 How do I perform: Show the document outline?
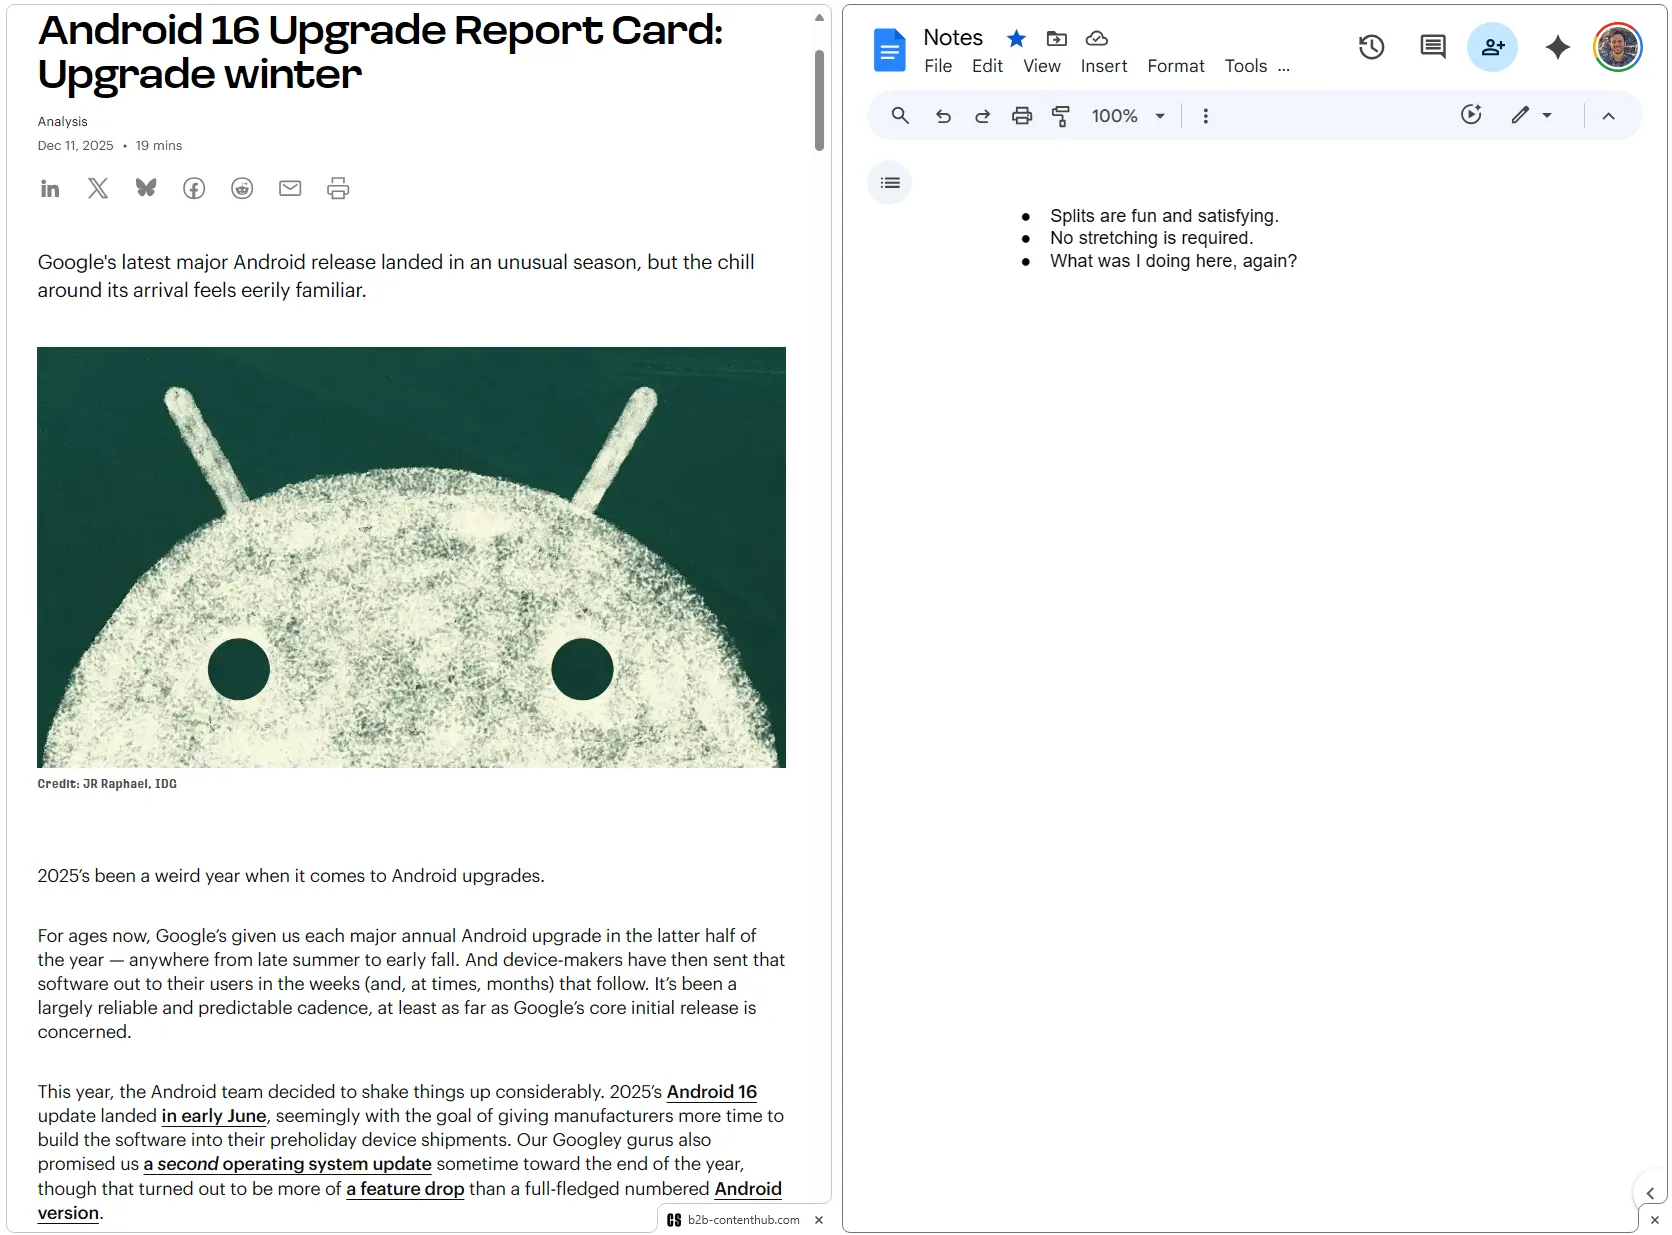click(x=889, y=182)
